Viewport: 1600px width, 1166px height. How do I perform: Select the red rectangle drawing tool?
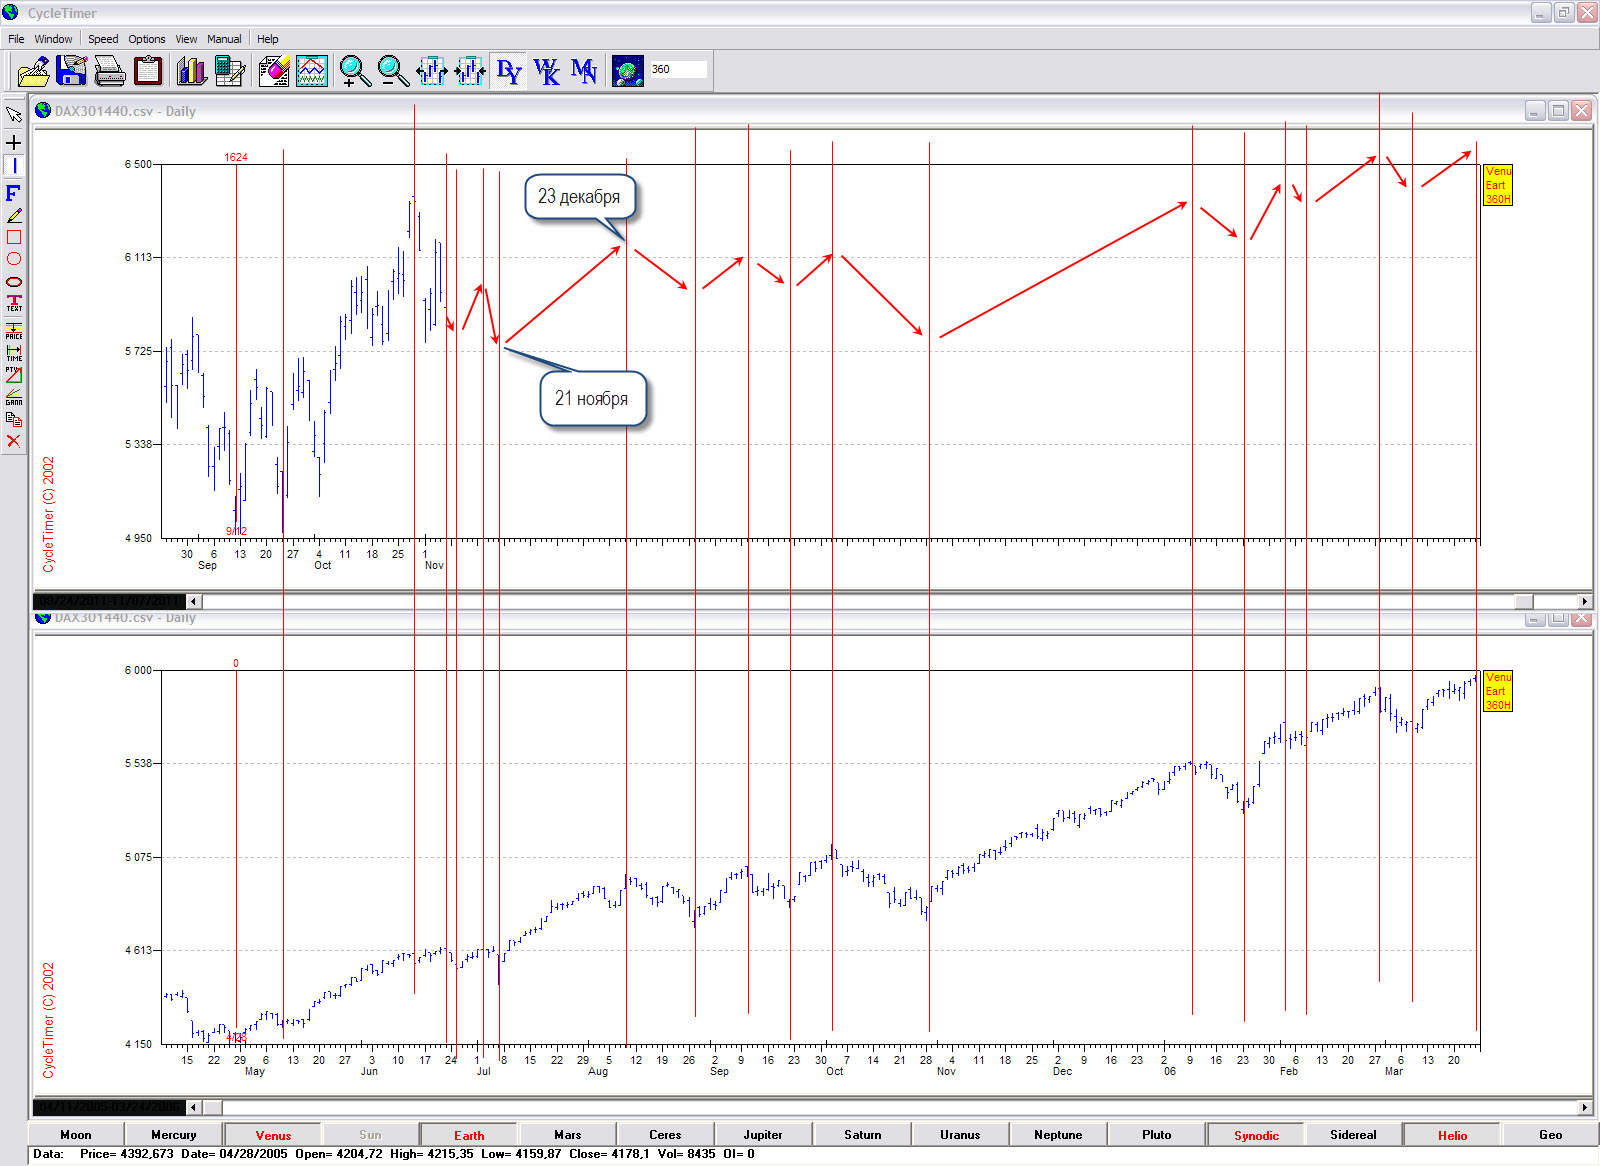pos(14,237)
